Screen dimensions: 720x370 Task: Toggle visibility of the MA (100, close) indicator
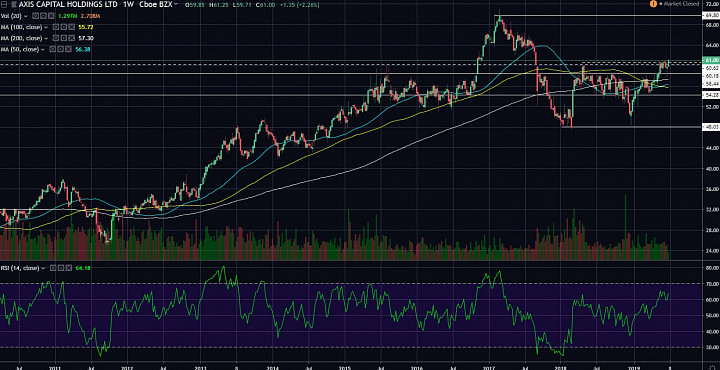point(56,27)
